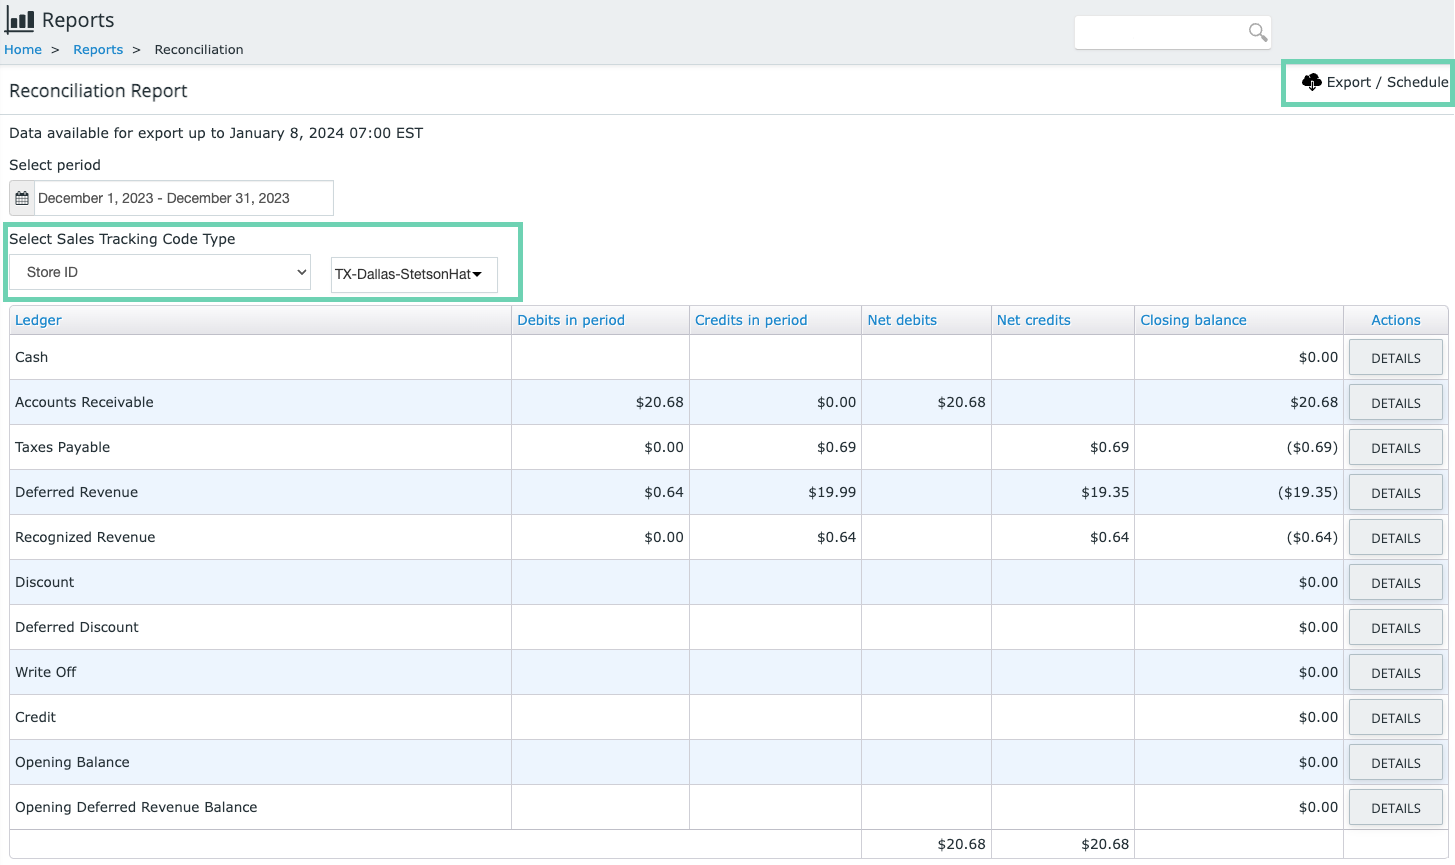Sort by Credits in period header
Screen dimensions: 1455x865
(751, 320)
